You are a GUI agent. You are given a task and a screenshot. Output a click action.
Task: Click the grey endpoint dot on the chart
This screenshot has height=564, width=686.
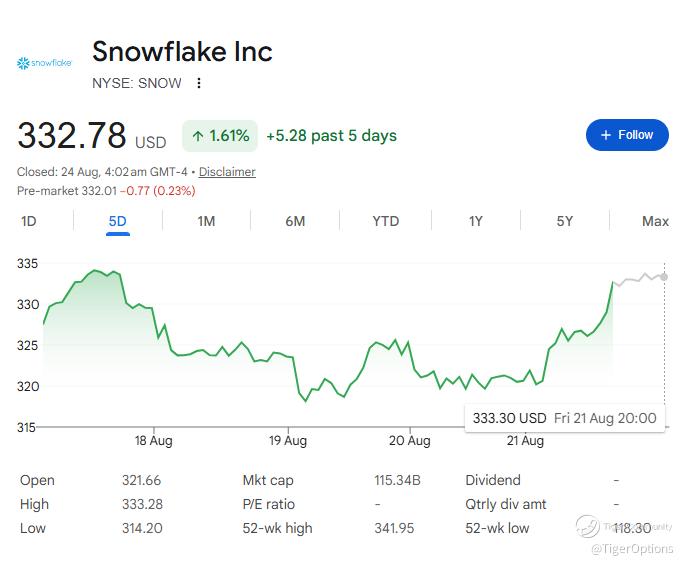tap(664, 277)
